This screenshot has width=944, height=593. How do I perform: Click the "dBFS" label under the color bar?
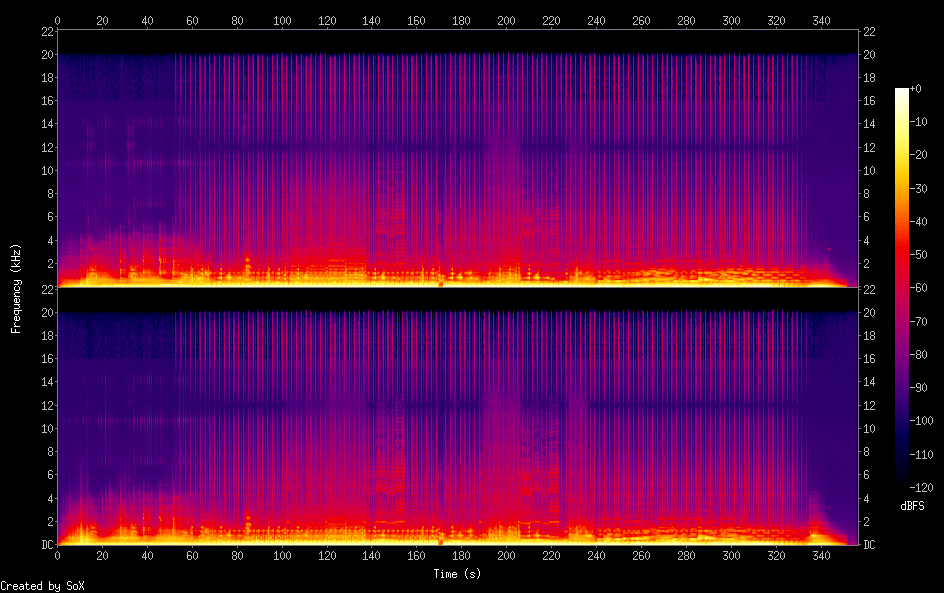click(x=912, y=507)
